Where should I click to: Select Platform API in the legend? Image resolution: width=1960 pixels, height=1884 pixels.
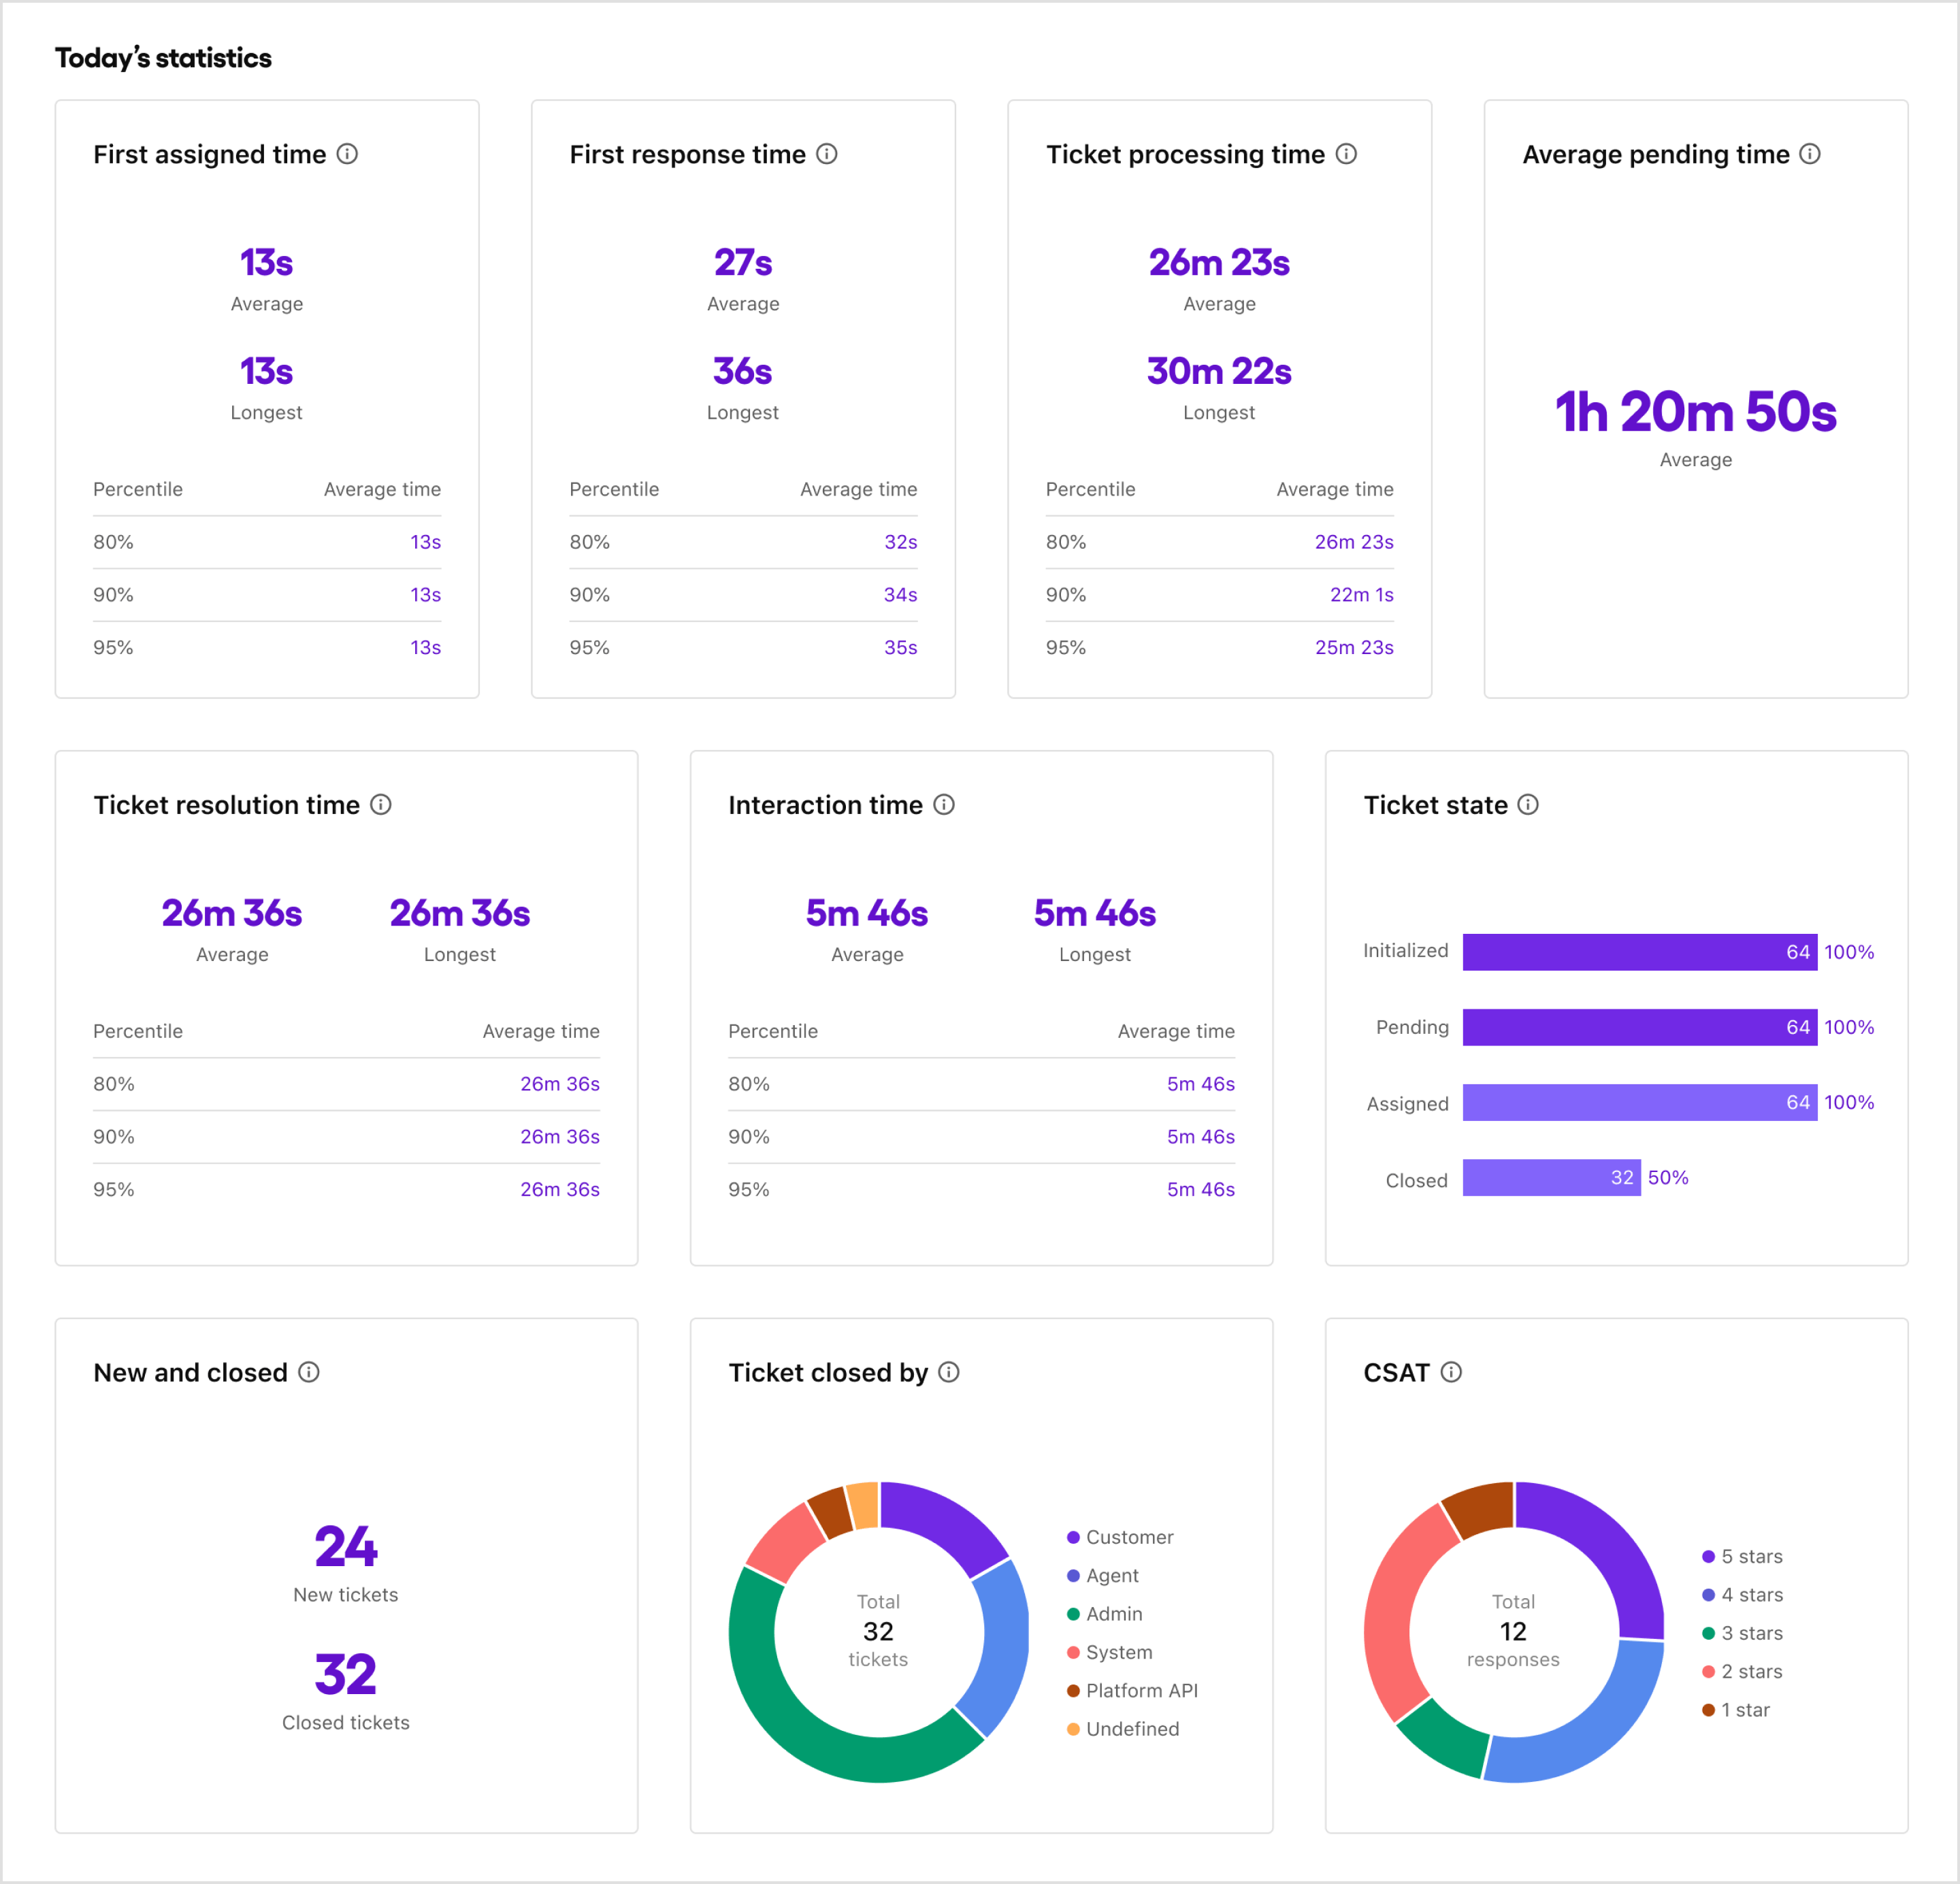pos(1132,1691)
